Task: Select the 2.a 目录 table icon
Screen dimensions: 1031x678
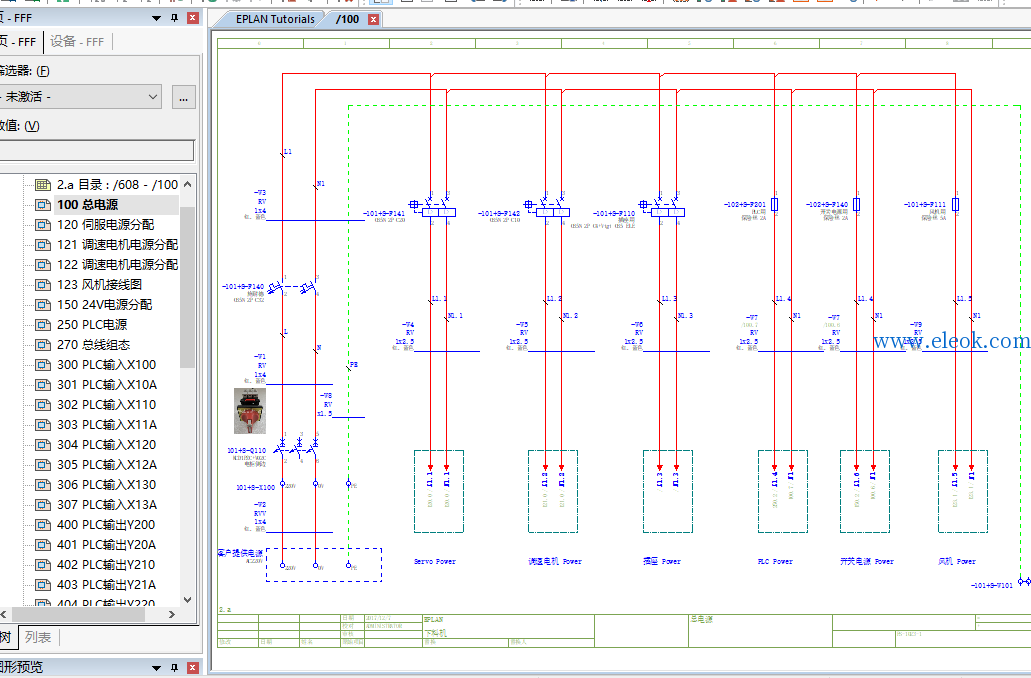Action: [x=43, y=185]
